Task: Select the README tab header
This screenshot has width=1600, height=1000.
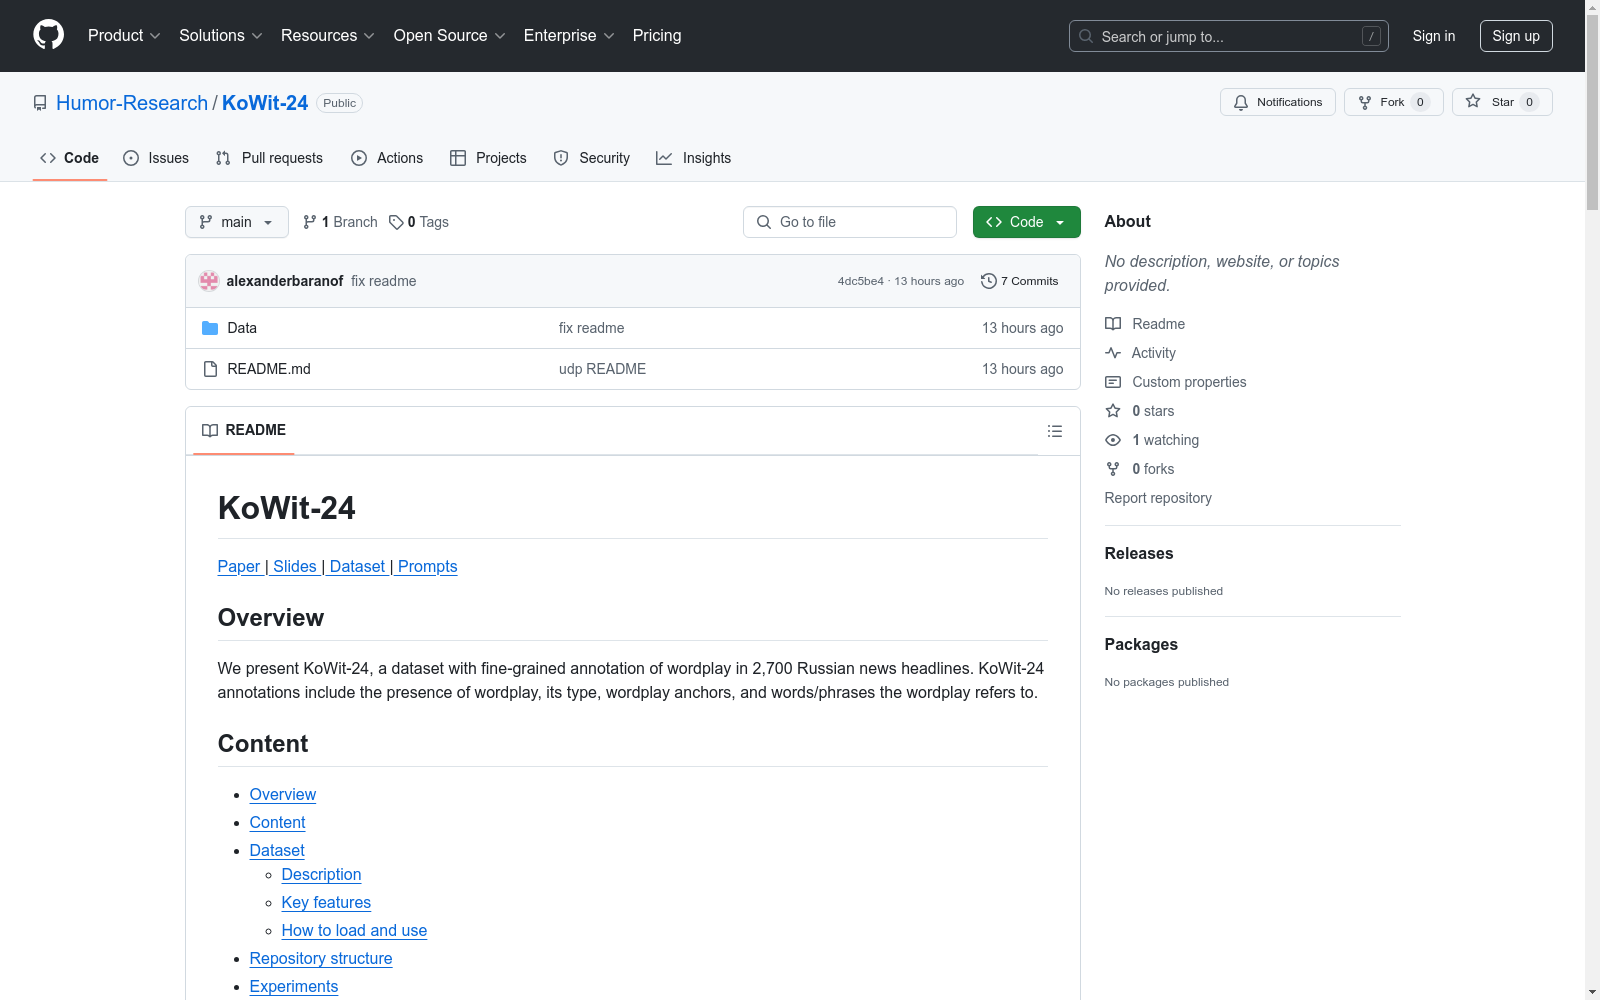Action: coord(244,430)
